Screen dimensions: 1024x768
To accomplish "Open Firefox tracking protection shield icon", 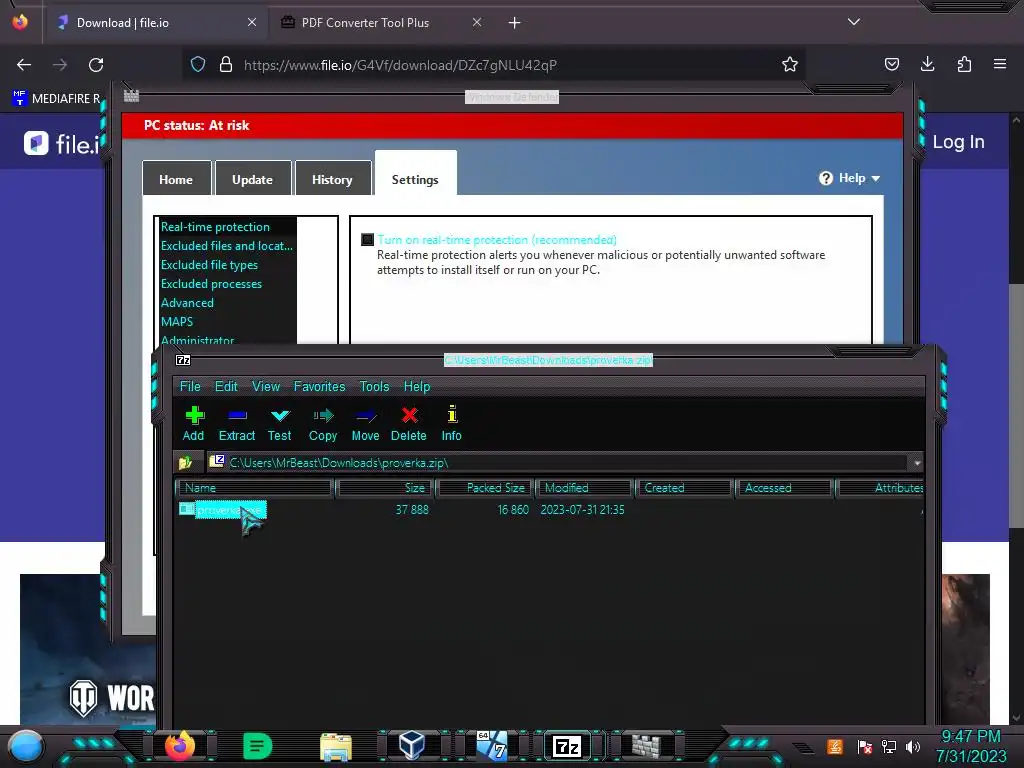I will coord(198,65).
